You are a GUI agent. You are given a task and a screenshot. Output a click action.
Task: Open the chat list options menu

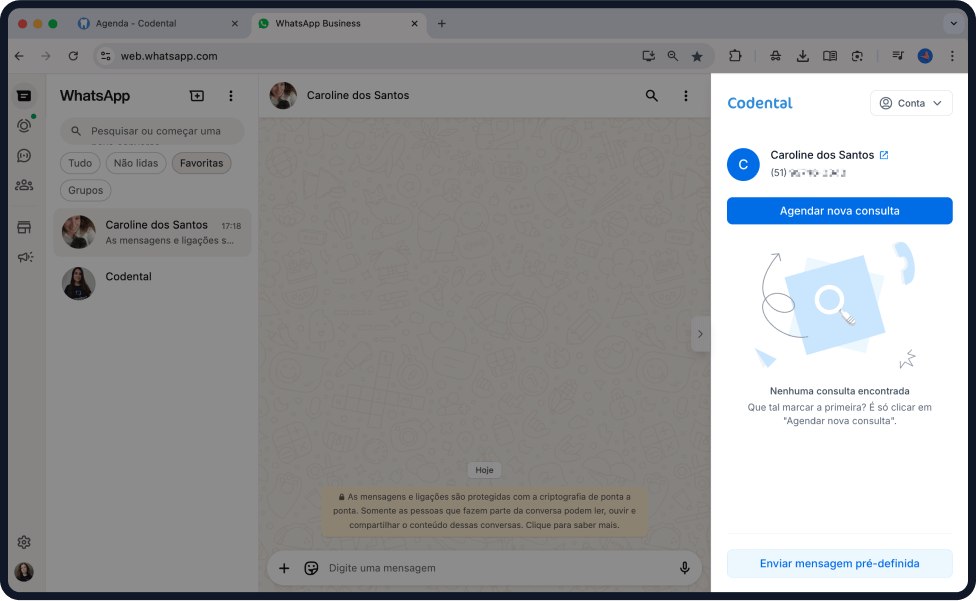point(231,96)
